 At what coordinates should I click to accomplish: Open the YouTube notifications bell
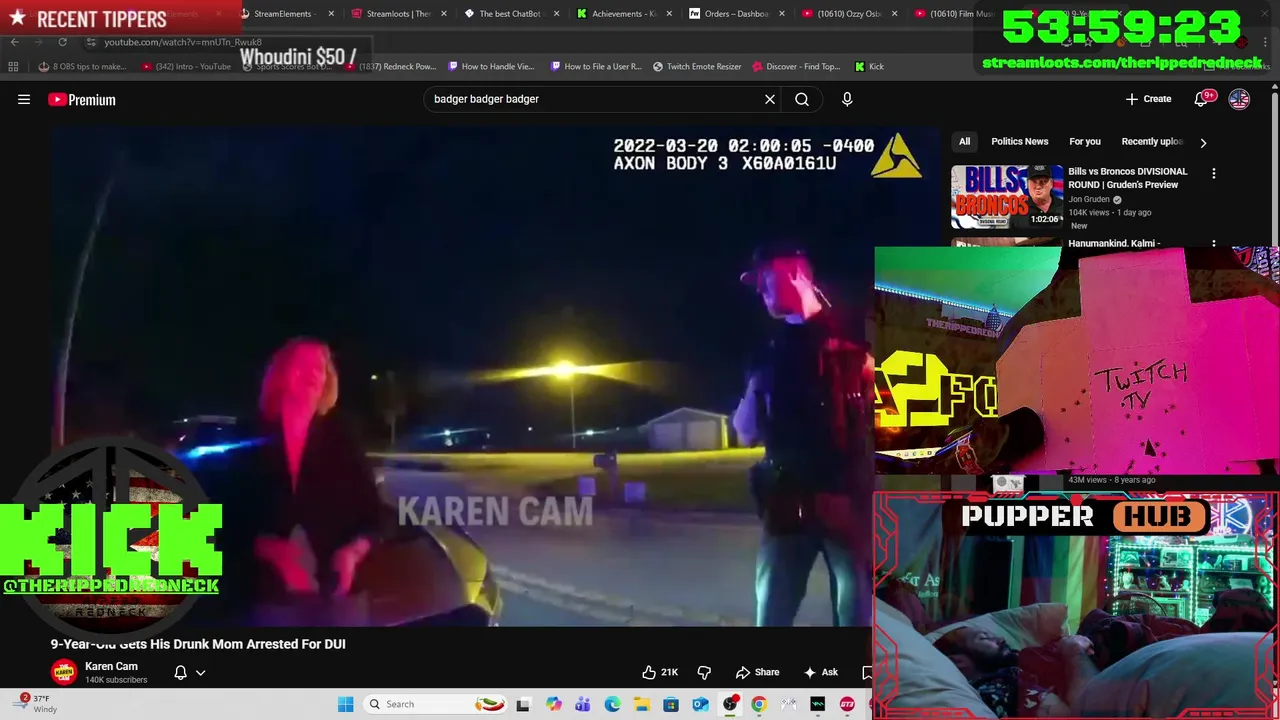point(1201,99)
